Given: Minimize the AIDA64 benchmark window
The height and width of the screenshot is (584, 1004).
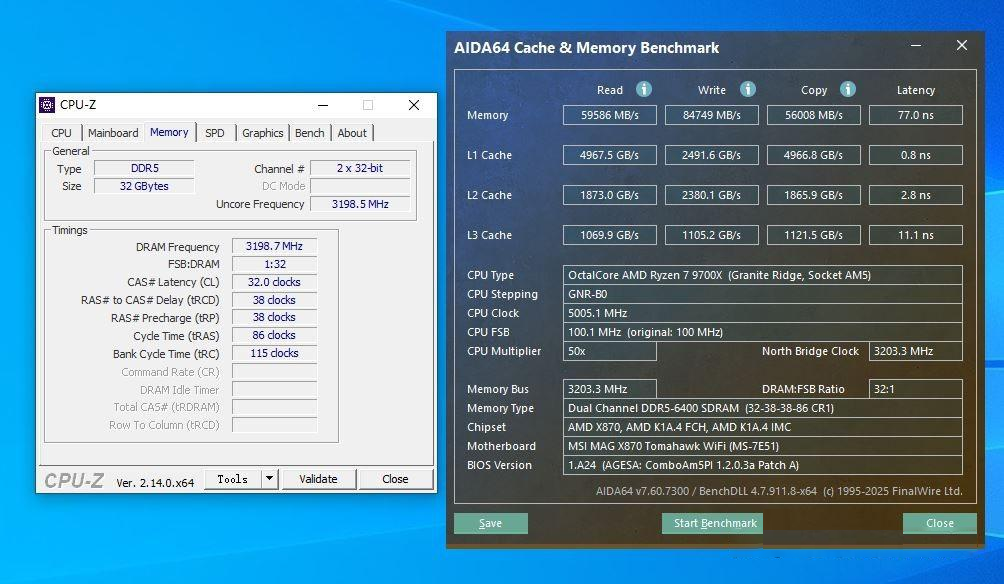Looking at the screenshot, I should (916, 45).
